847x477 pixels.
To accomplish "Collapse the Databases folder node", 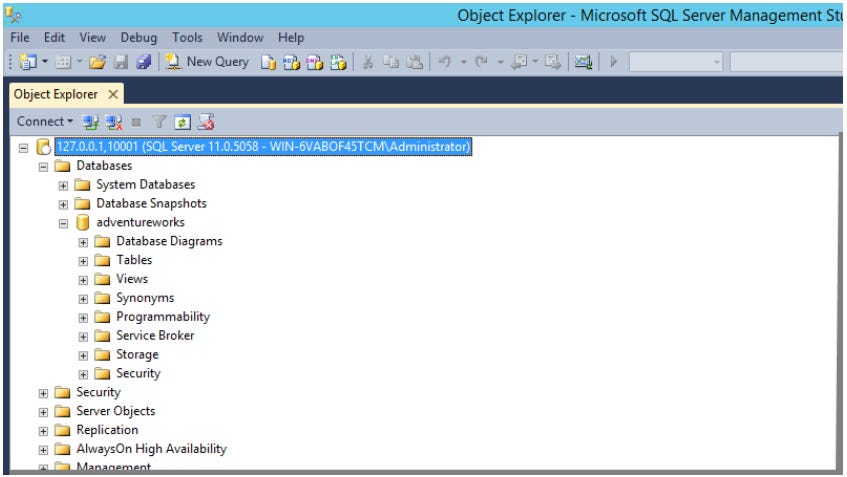I will click(43, 167).
